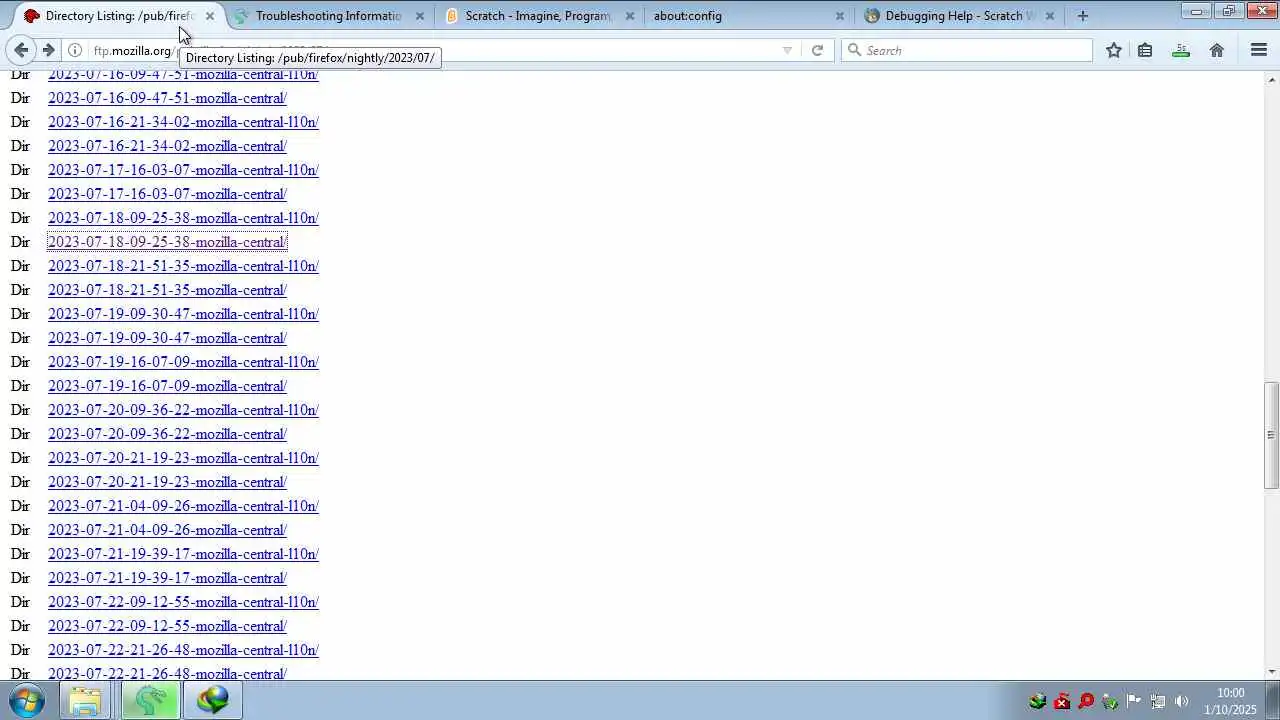
Task: Open 2023-07-22-09-12-55-mozilla-central-l10n/ directory
Action: pyautogui.click(x=183, y=602)
